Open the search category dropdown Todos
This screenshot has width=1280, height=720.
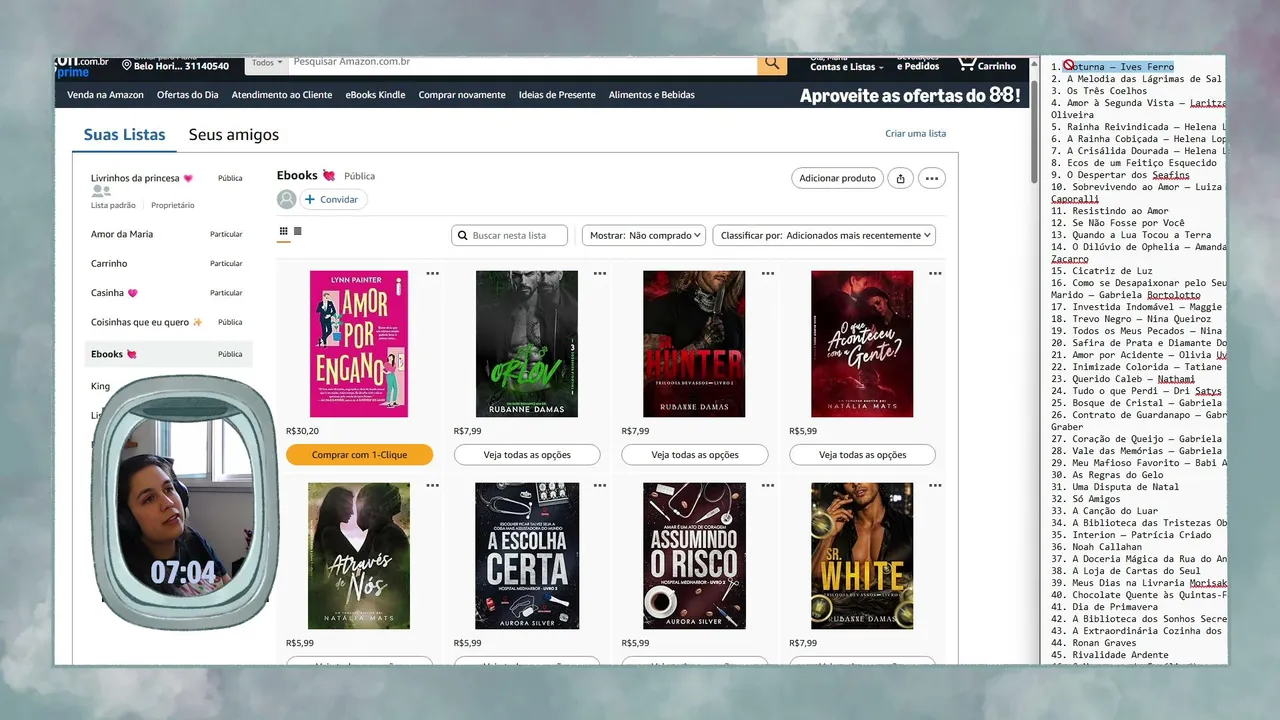click(x=266, y=63)
